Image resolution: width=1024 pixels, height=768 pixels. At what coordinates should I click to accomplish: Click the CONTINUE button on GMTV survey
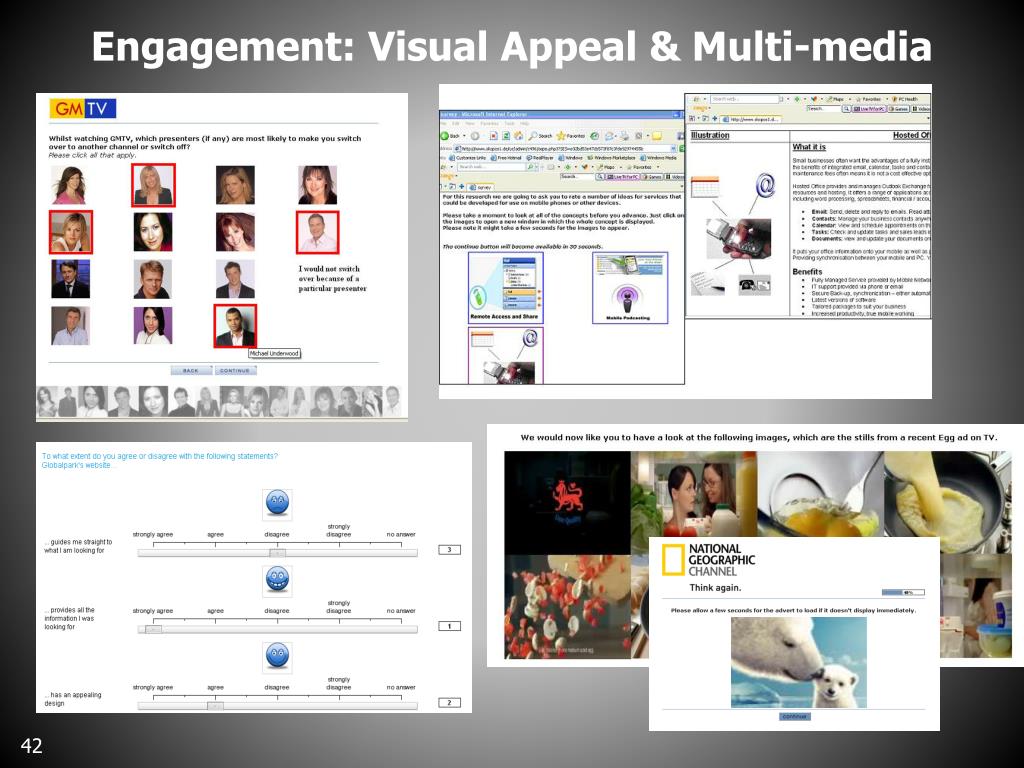[x=235, y=370]
